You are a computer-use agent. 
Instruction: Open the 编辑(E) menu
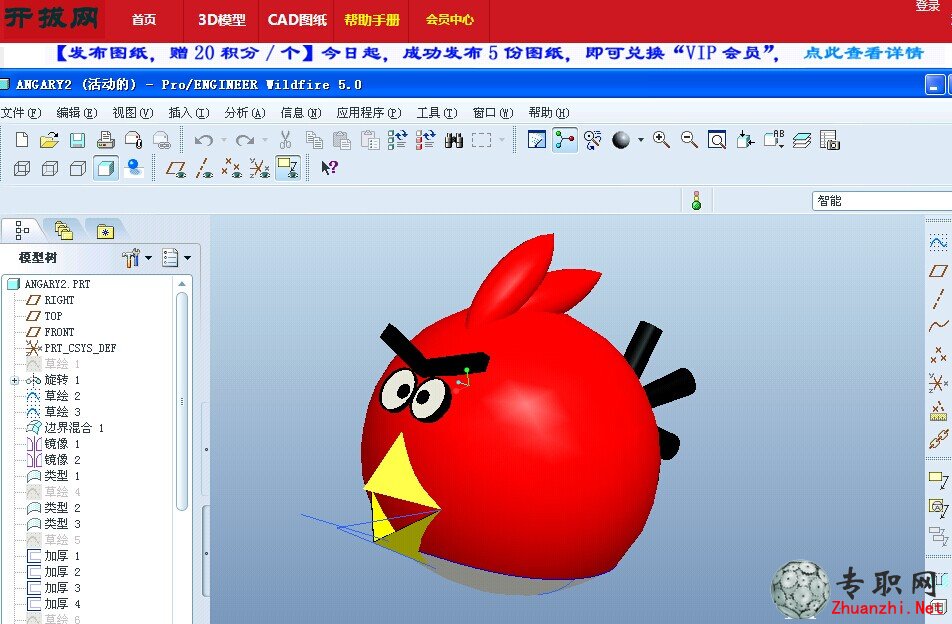click(76, 113)
